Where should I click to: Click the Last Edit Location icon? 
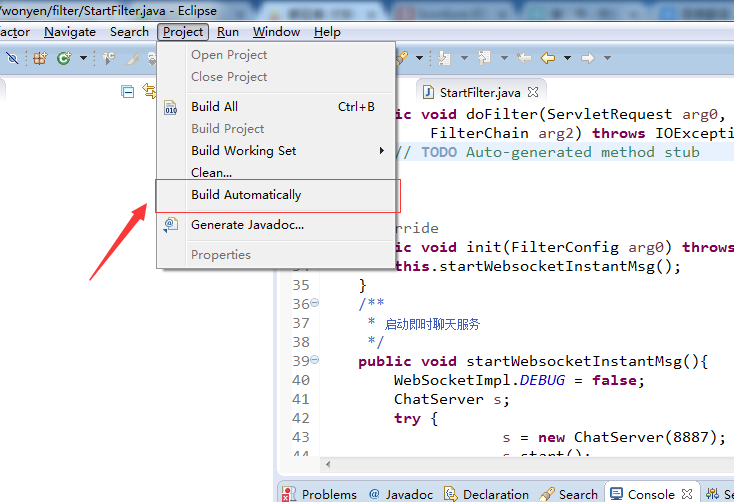(x=523, y=58)
